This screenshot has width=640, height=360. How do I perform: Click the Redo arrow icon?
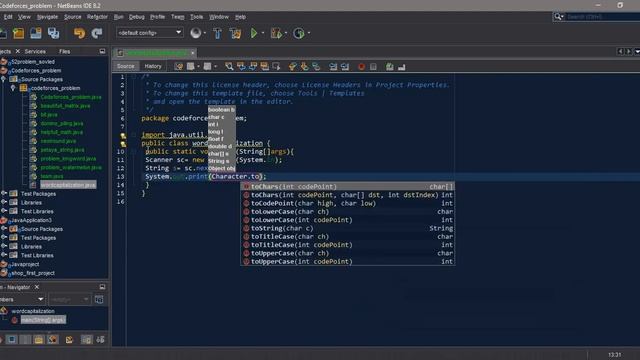tap(97, 33)
